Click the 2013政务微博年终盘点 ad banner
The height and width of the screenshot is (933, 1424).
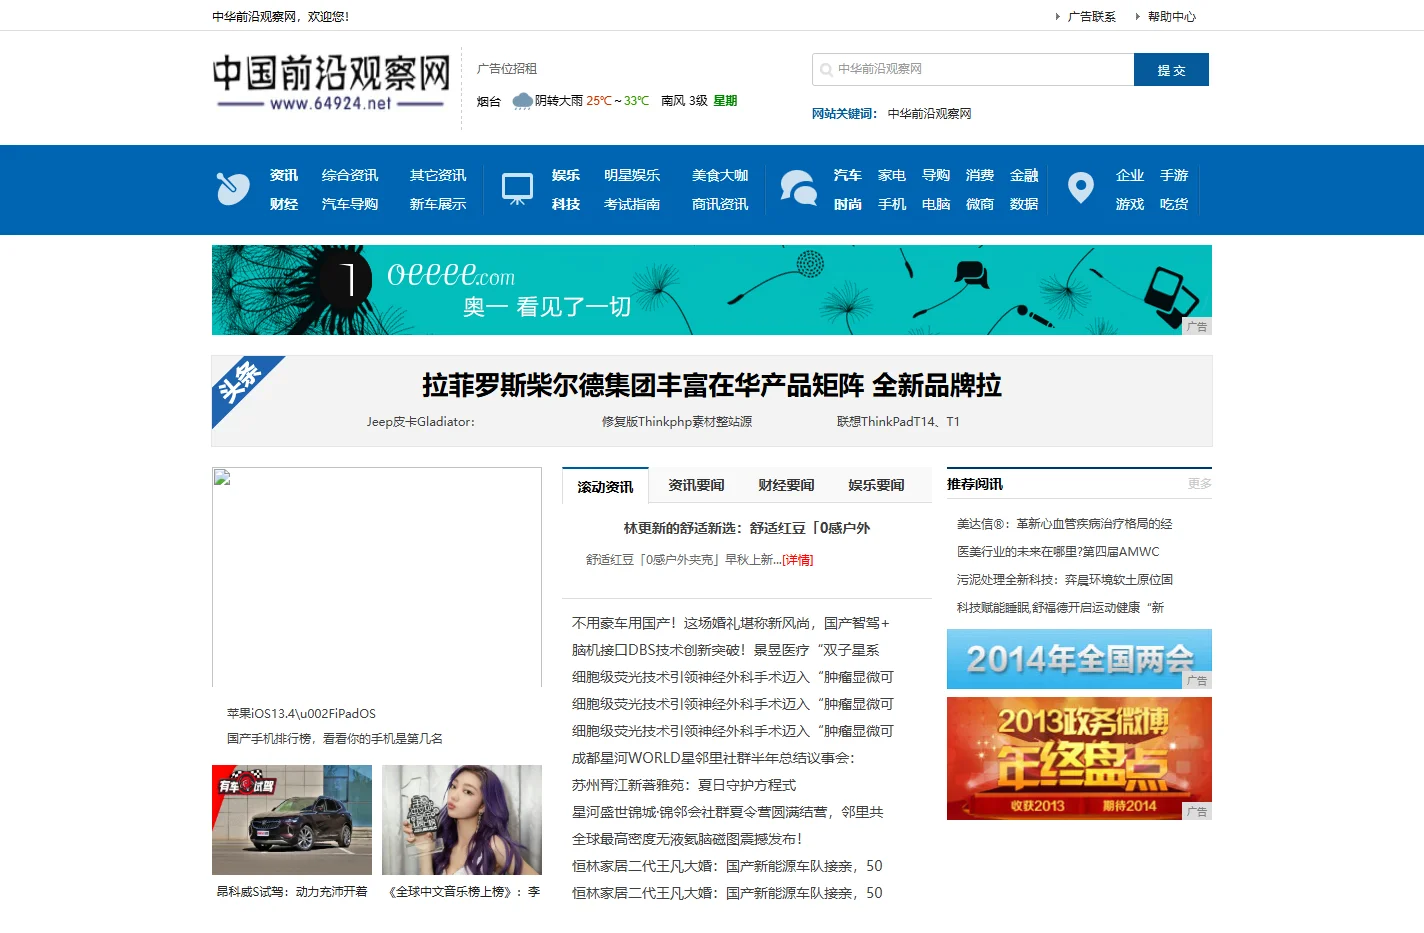tap(1079, 758)
